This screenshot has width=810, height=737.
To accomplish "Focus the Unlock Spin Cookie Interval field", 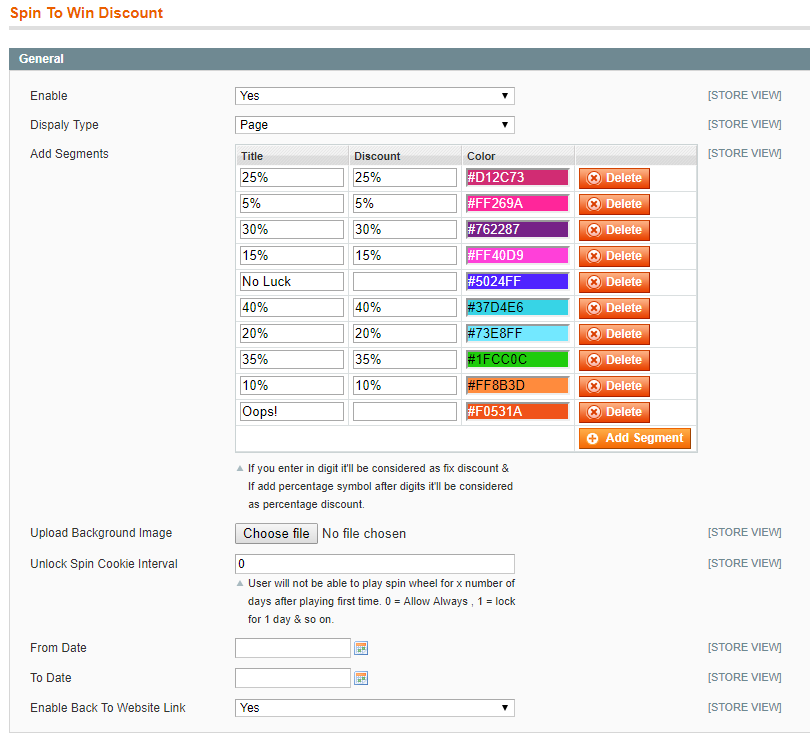I will 374,564.
